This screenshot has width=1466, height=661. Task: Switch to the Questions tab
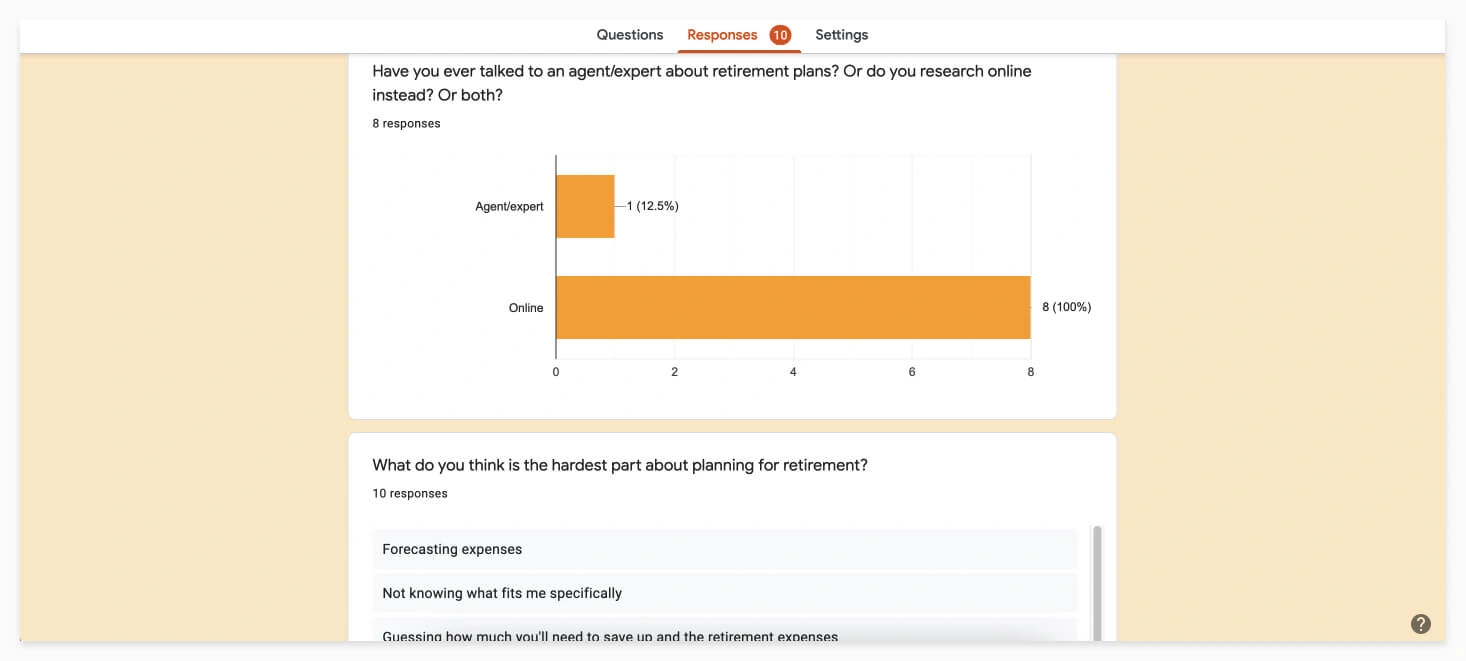click(630, 35)
